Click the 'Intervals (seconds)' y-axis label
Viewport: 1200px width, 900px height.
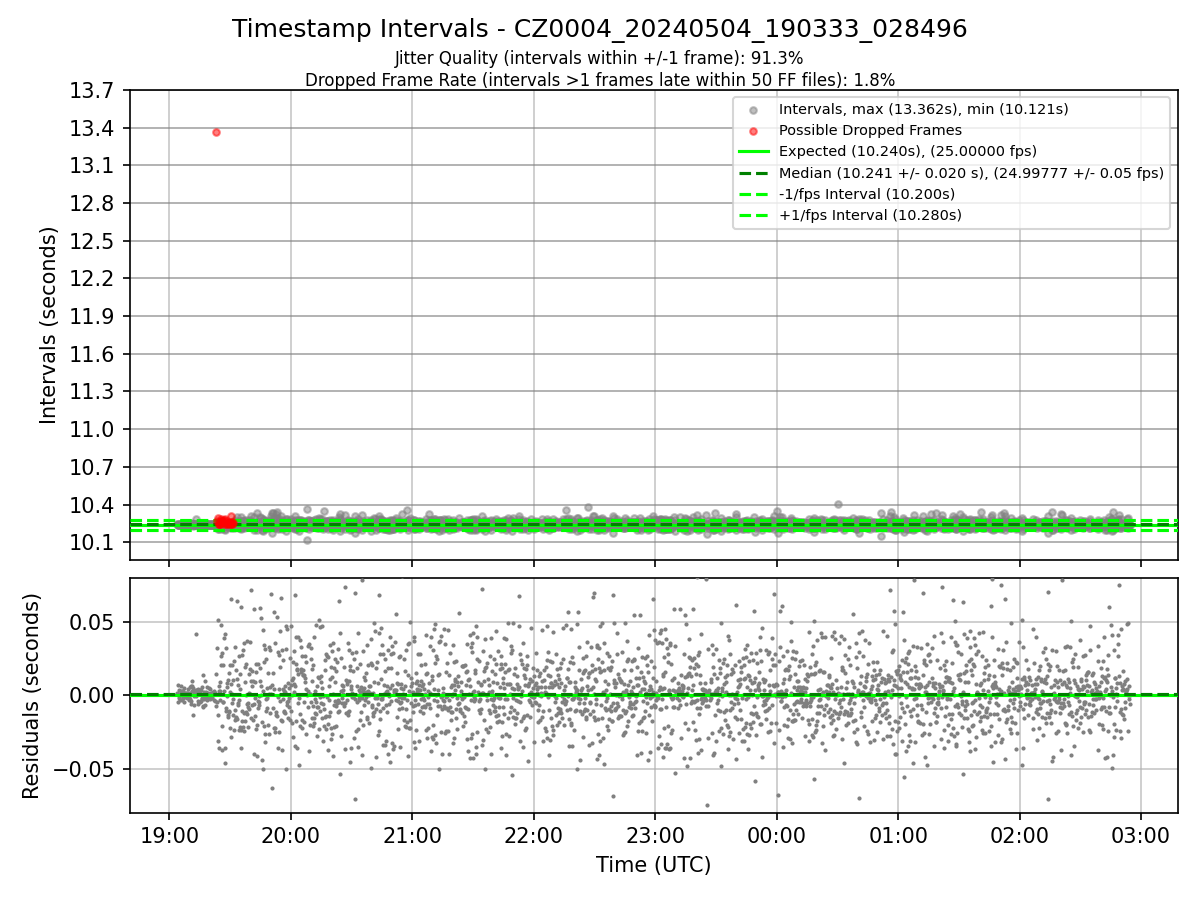pos(49,325)
